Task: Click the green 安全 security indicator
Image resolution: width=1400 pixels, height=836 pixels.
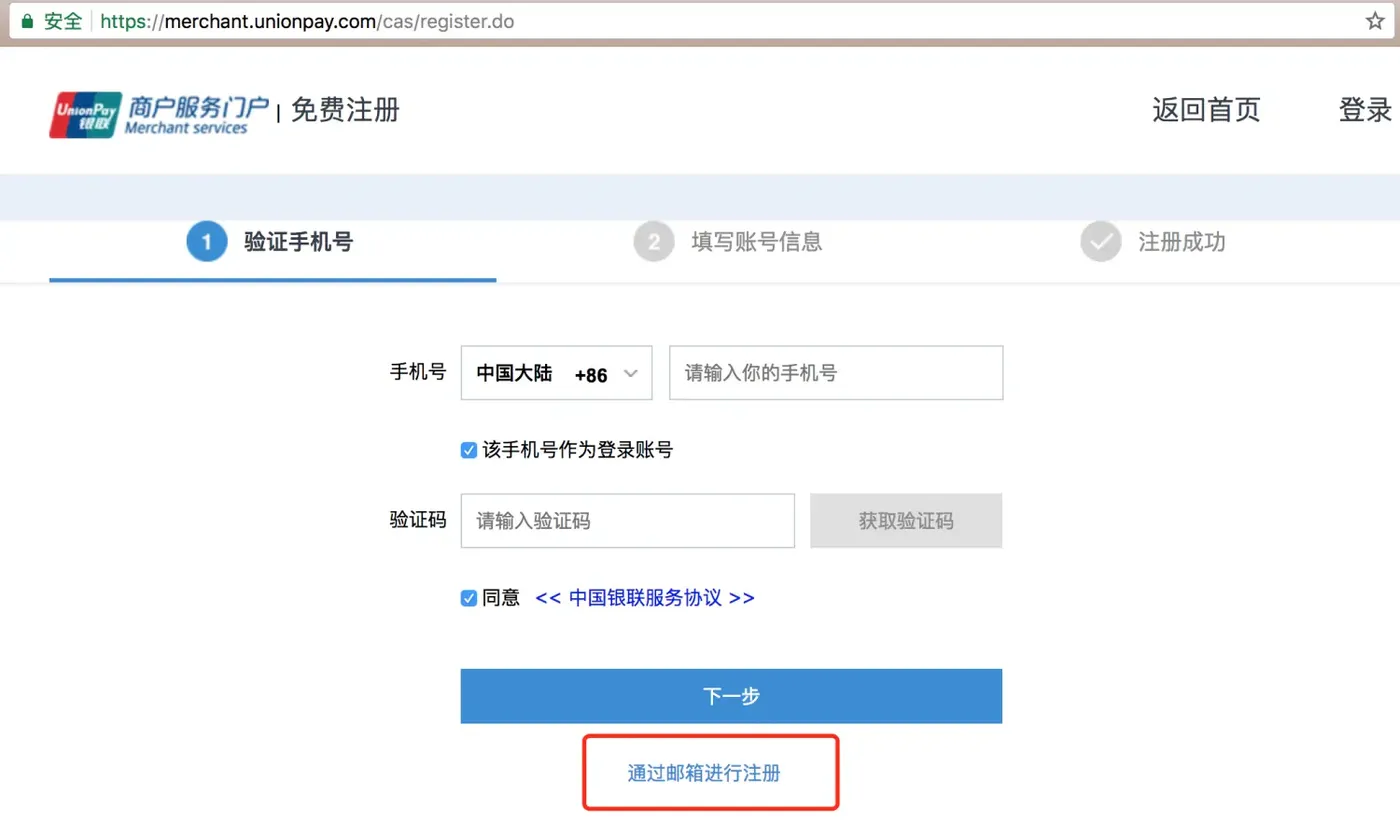Action: tap(60, 20)
